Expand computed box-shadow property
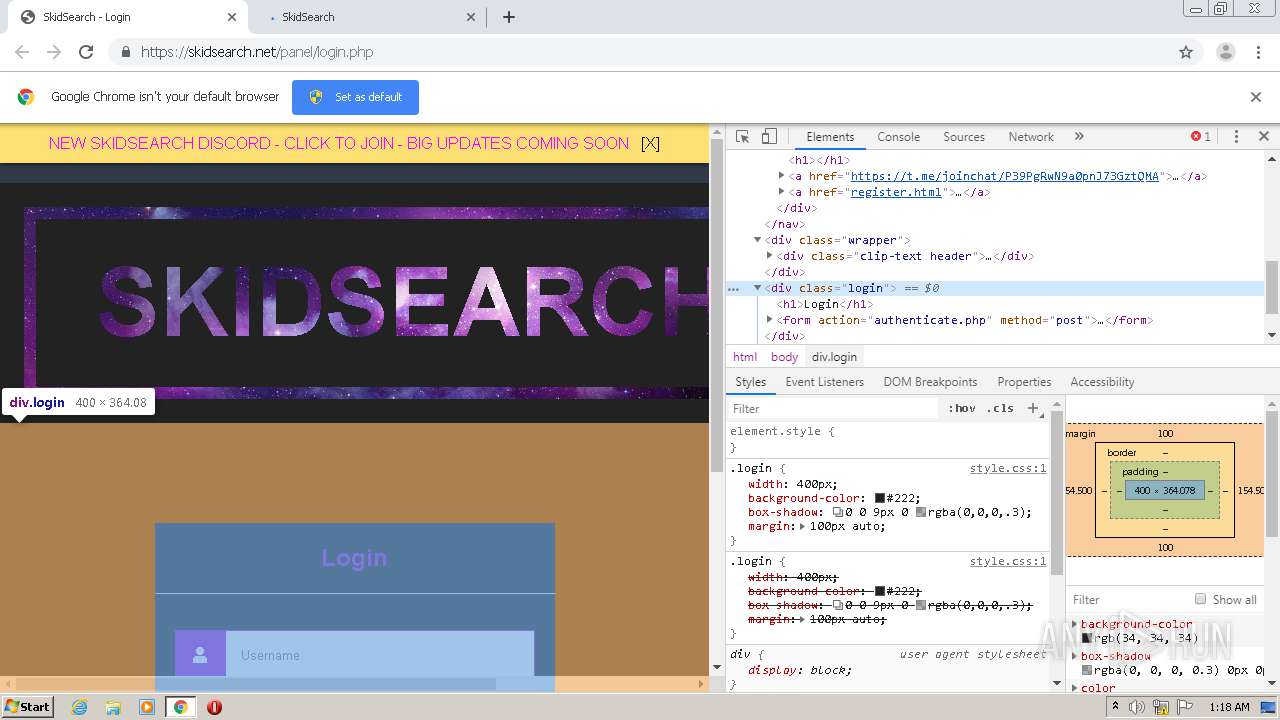 (1075, 656)
